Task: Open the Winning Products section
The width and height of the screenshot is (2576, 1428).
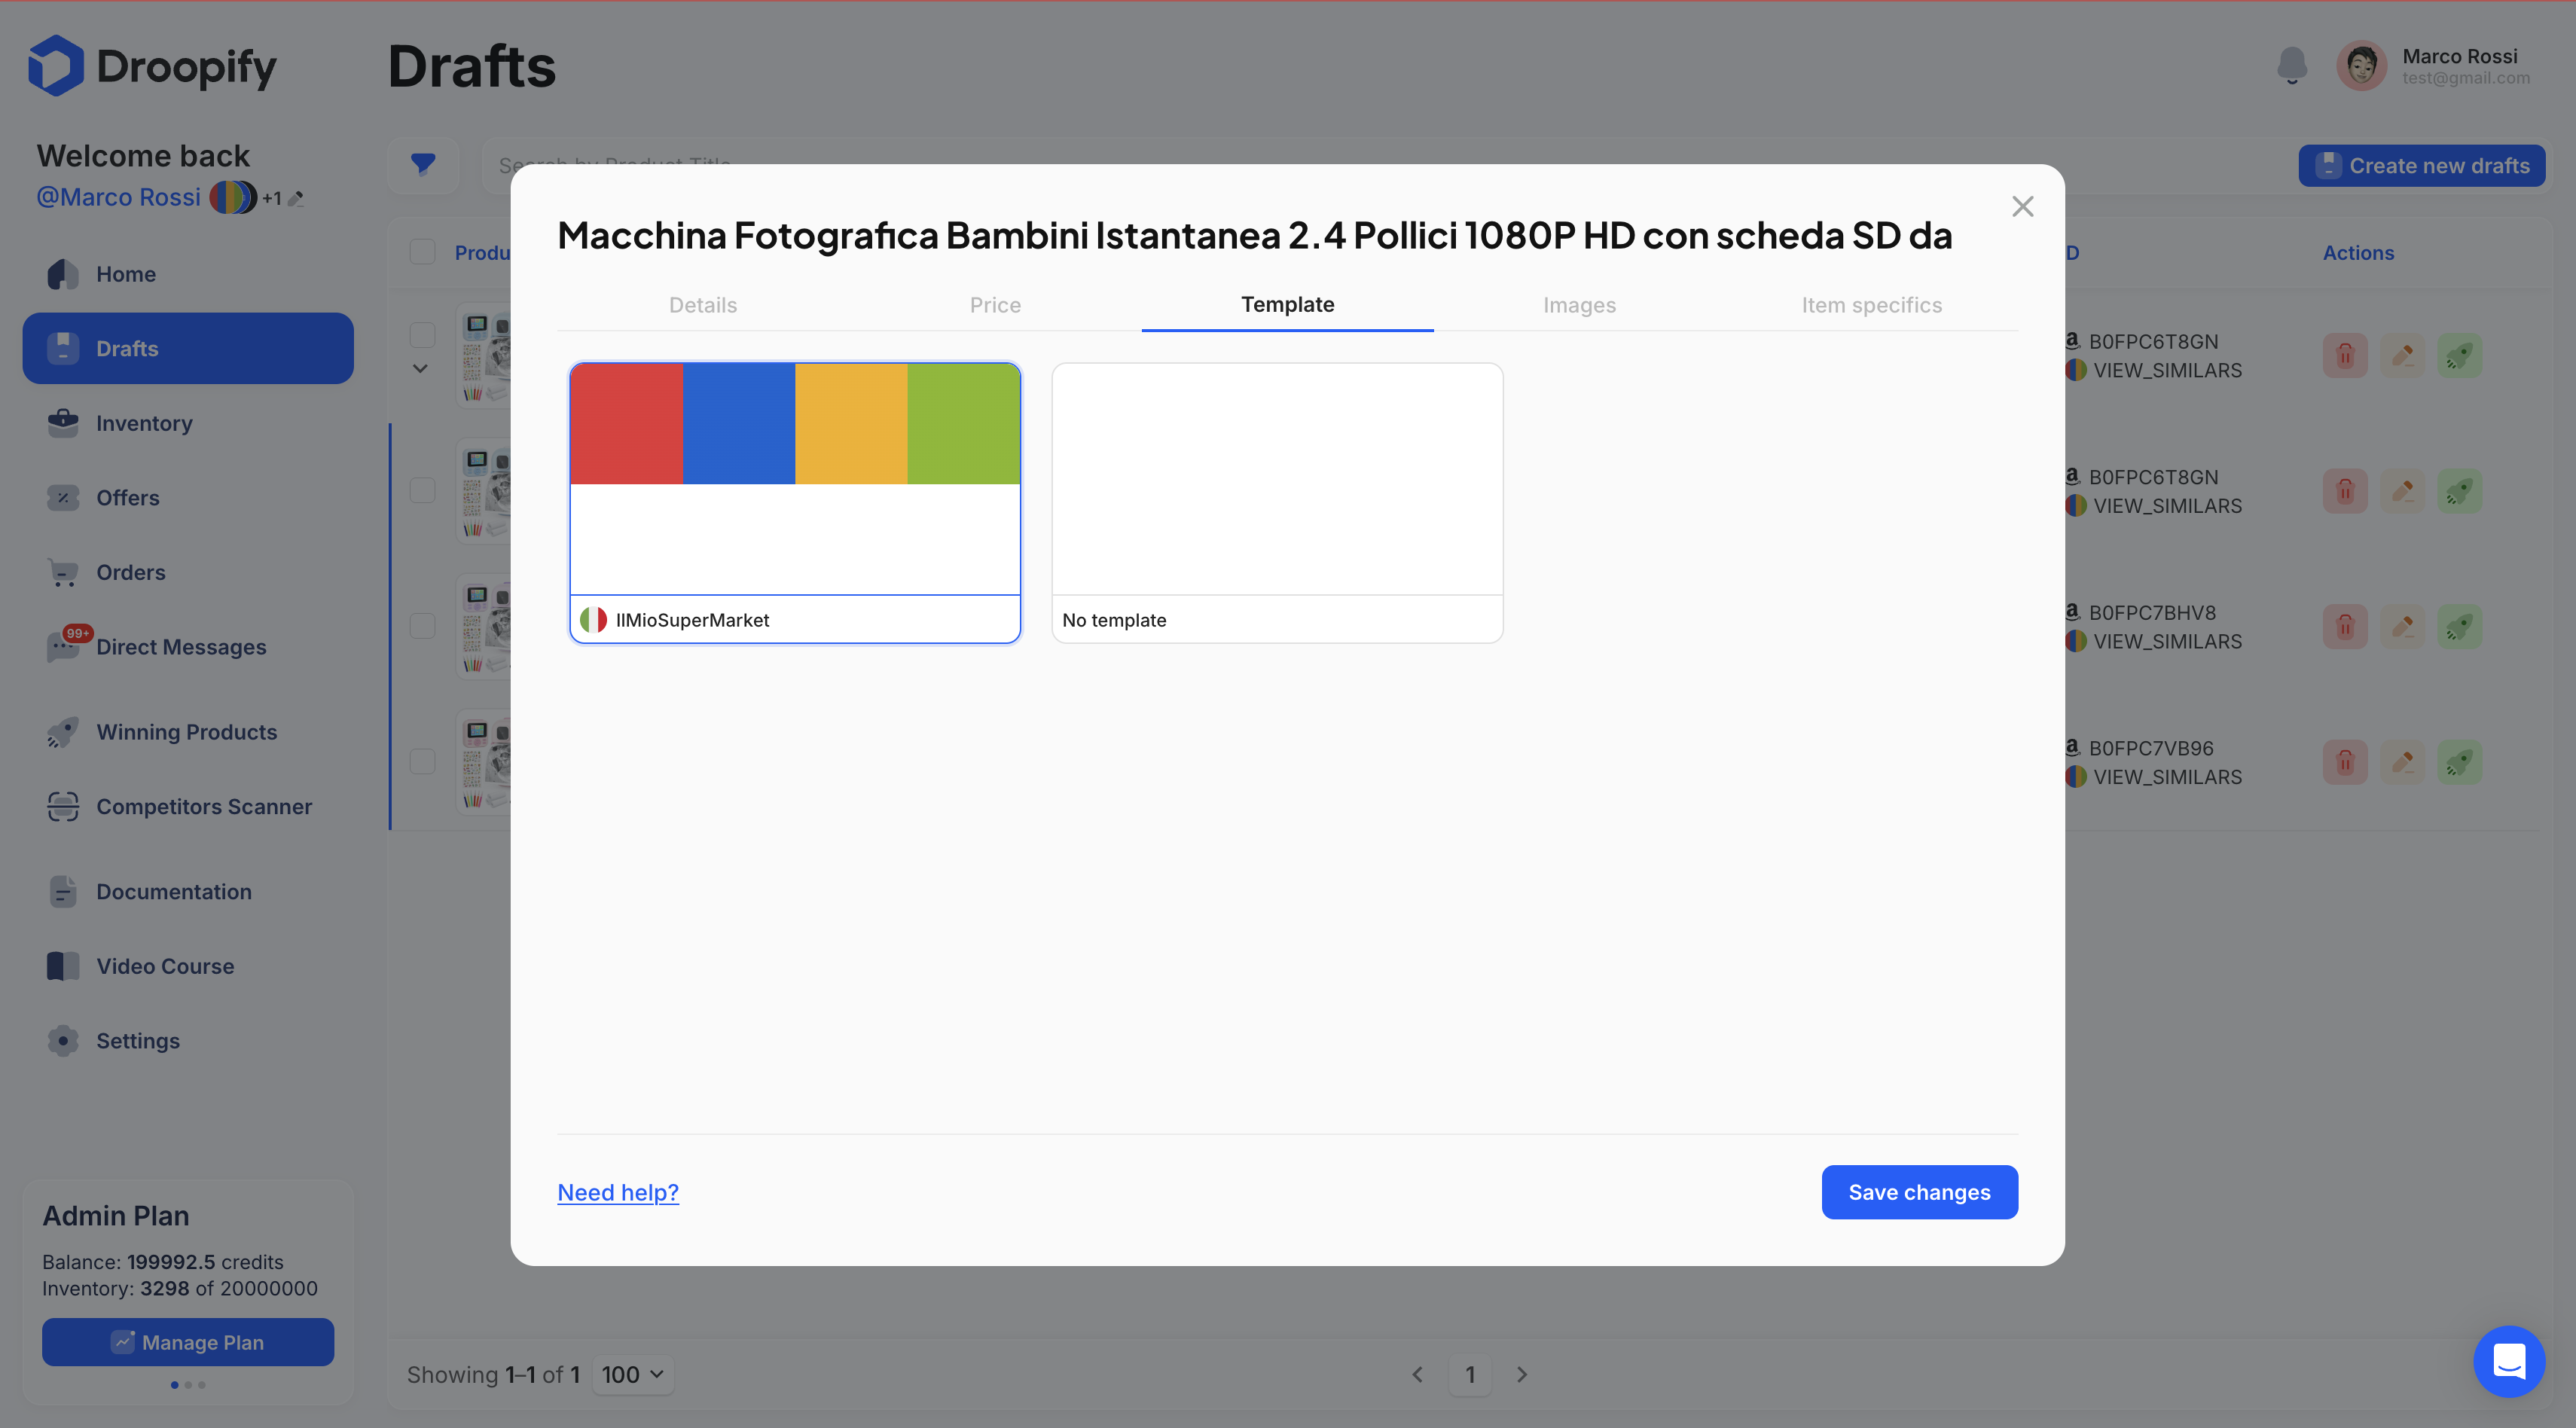Action: [x=187, y=731]
